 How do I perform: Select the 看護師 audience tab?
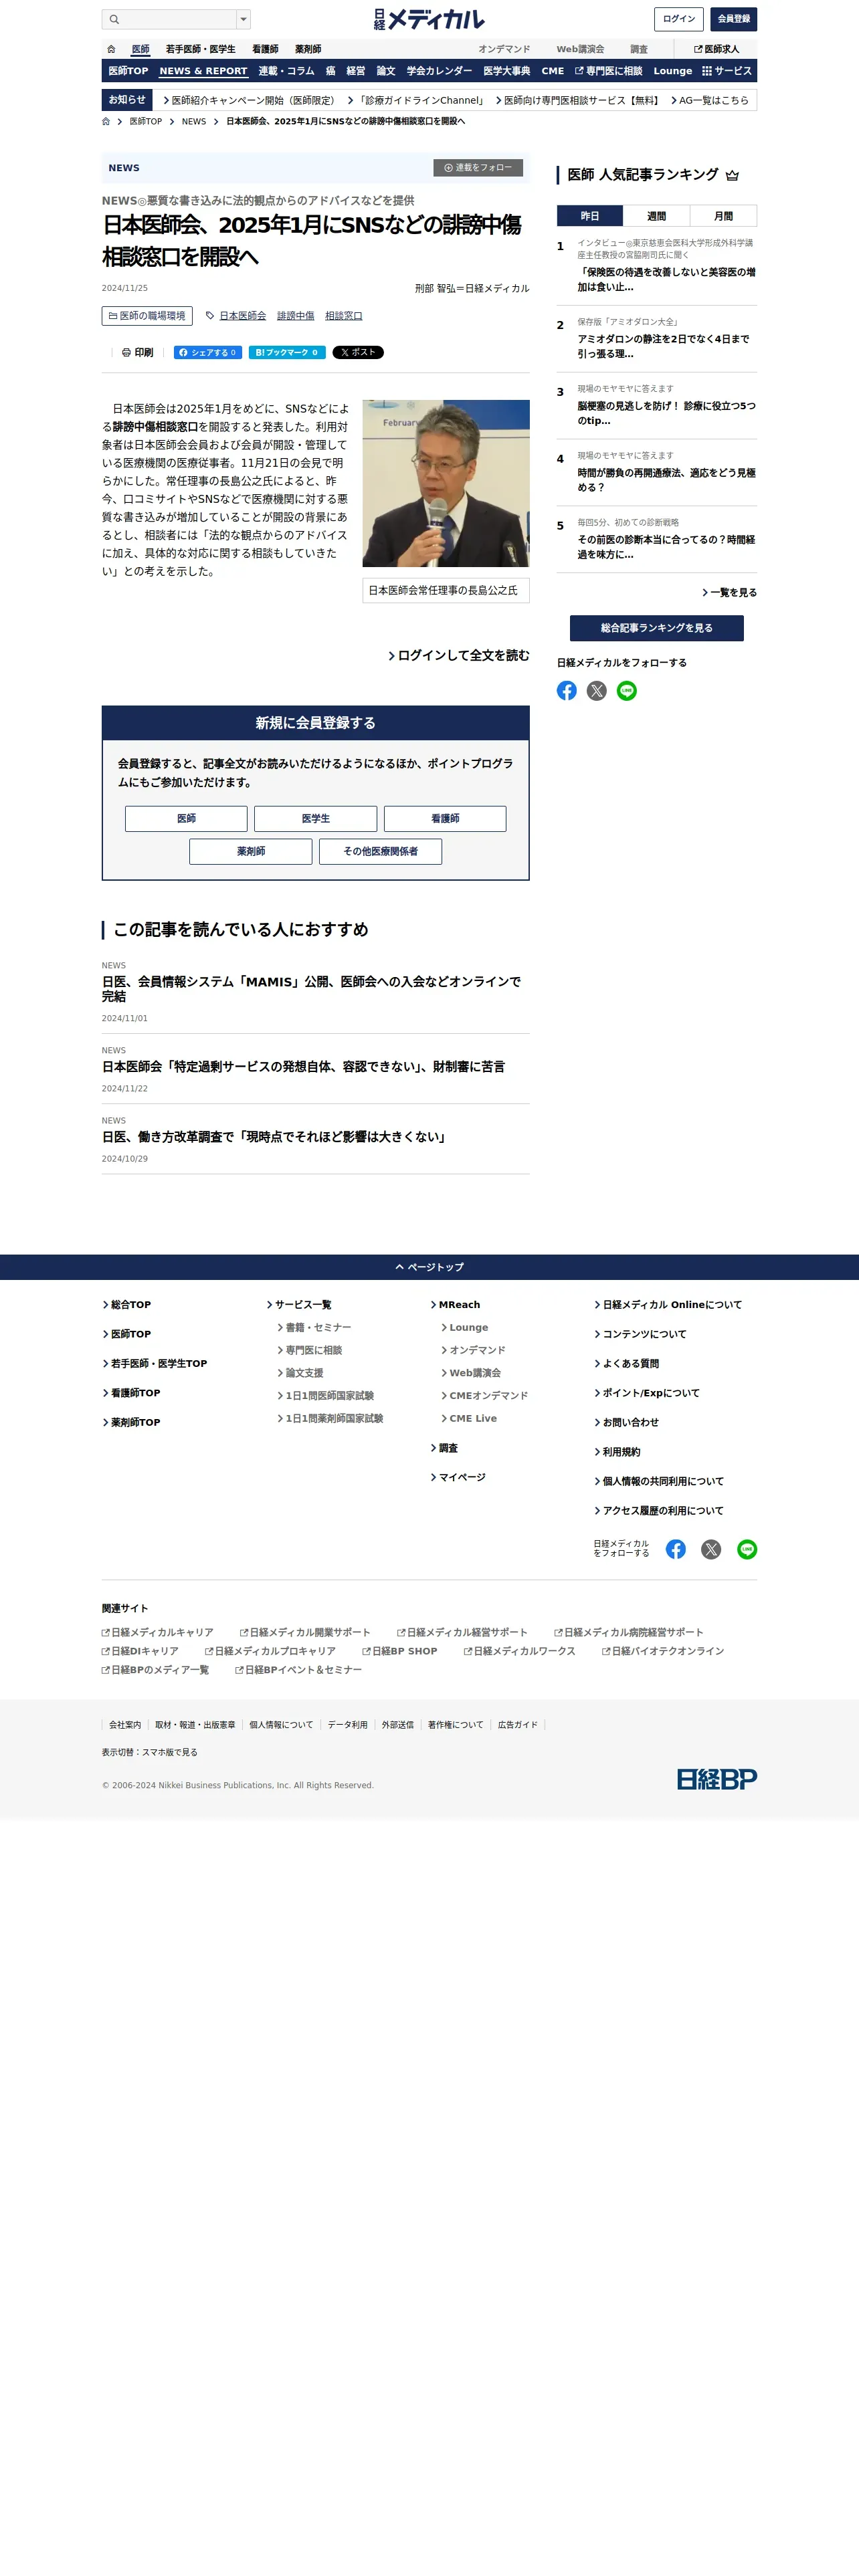tap(265, 49)
